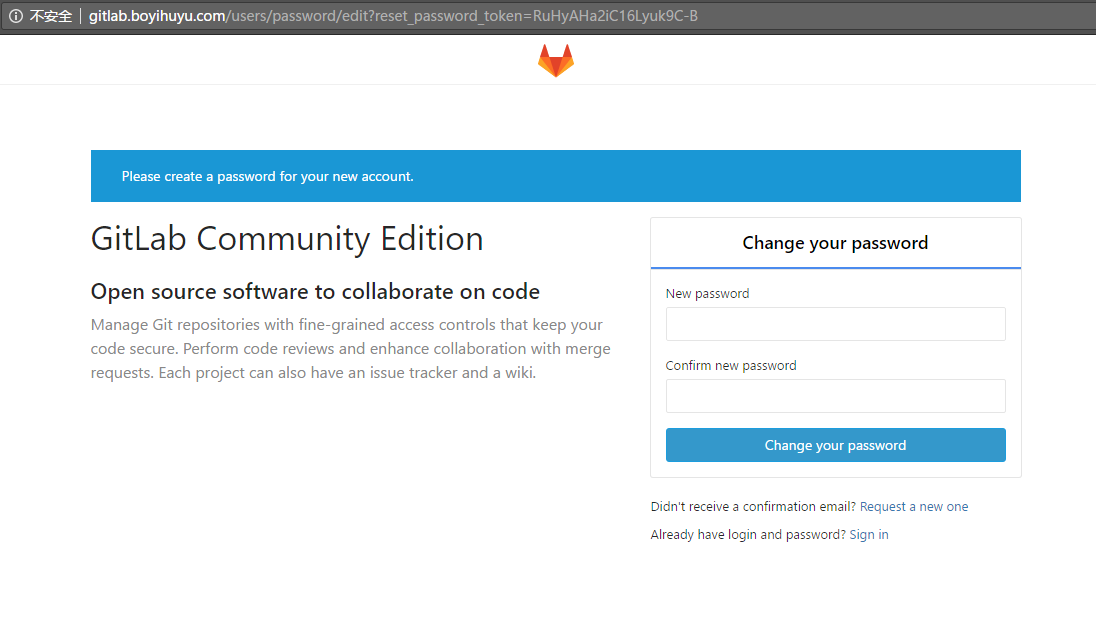Click the Didn't receive a confirmation email text
1096x621 pixels.
coord(754,506)
